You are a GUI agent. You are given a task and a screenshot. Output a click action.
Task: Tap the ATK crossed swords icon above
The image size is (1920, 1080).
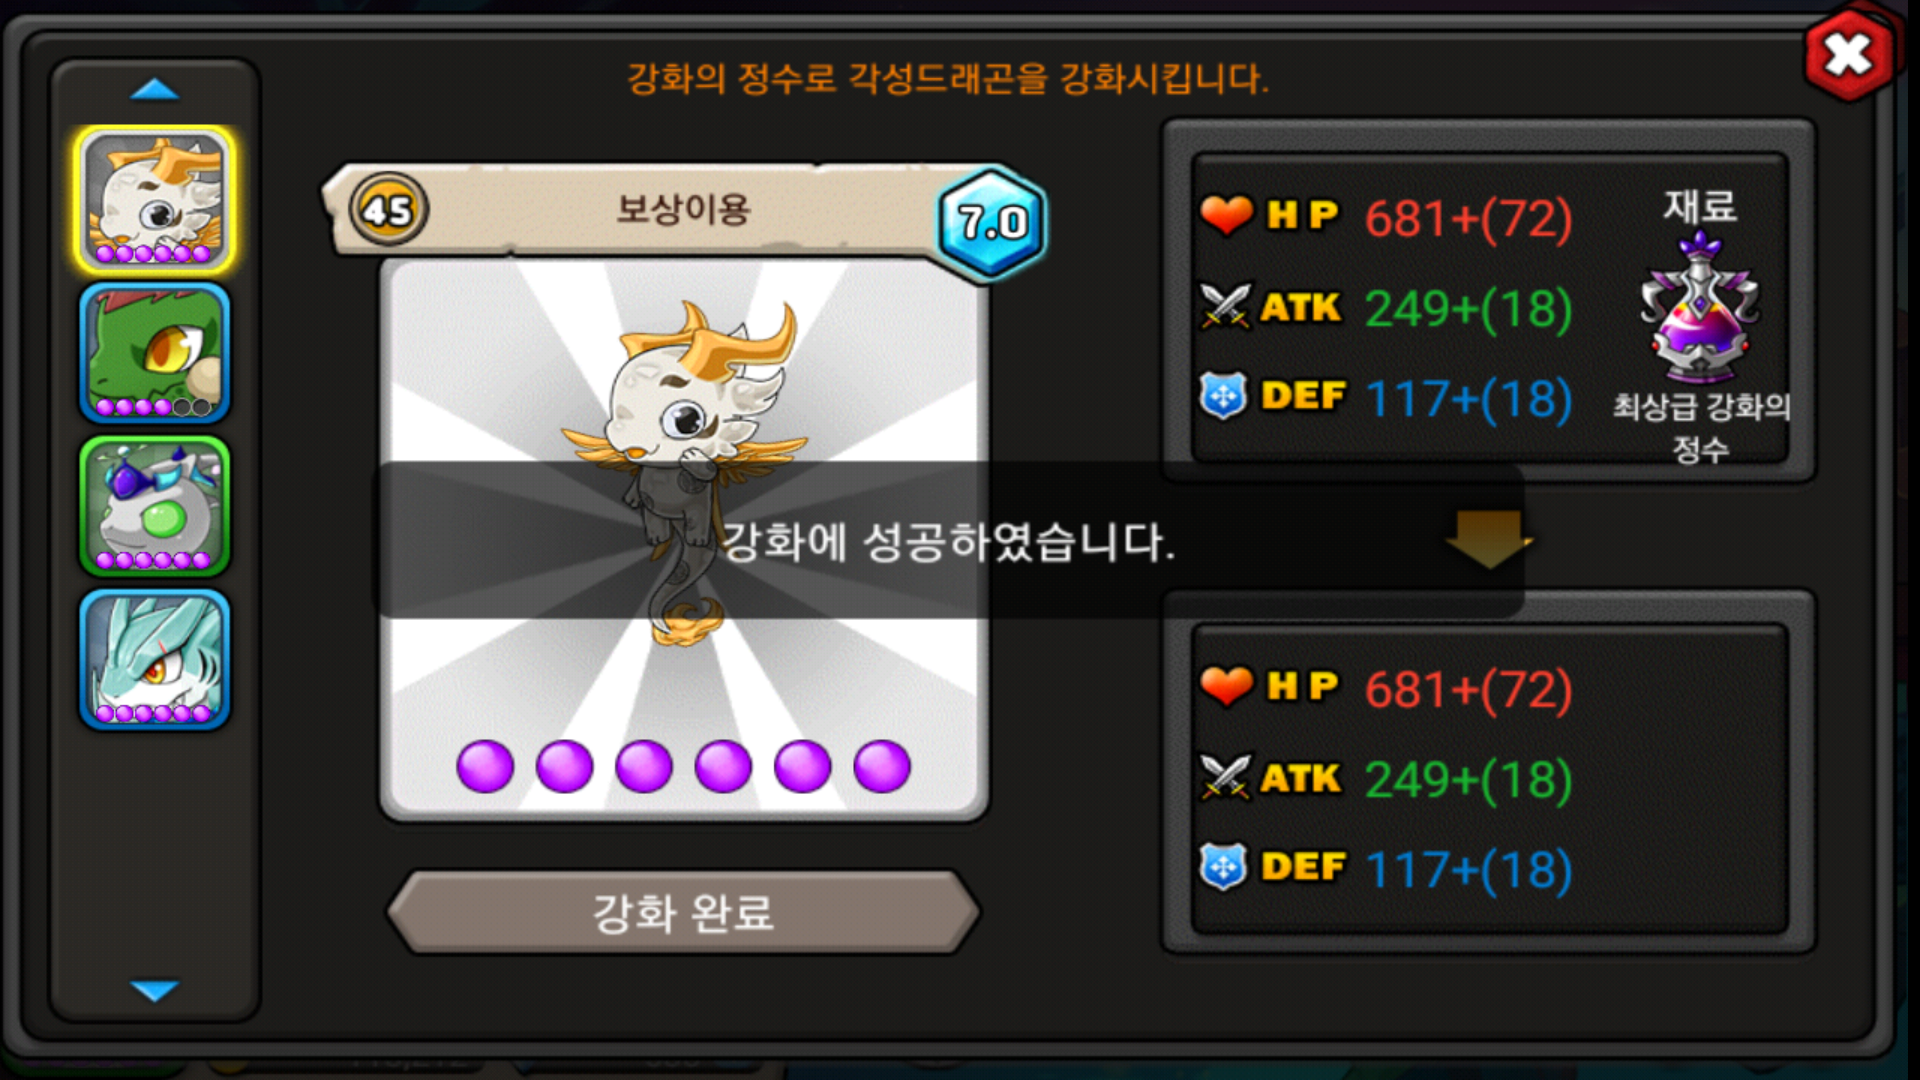tap(1225, 306)
